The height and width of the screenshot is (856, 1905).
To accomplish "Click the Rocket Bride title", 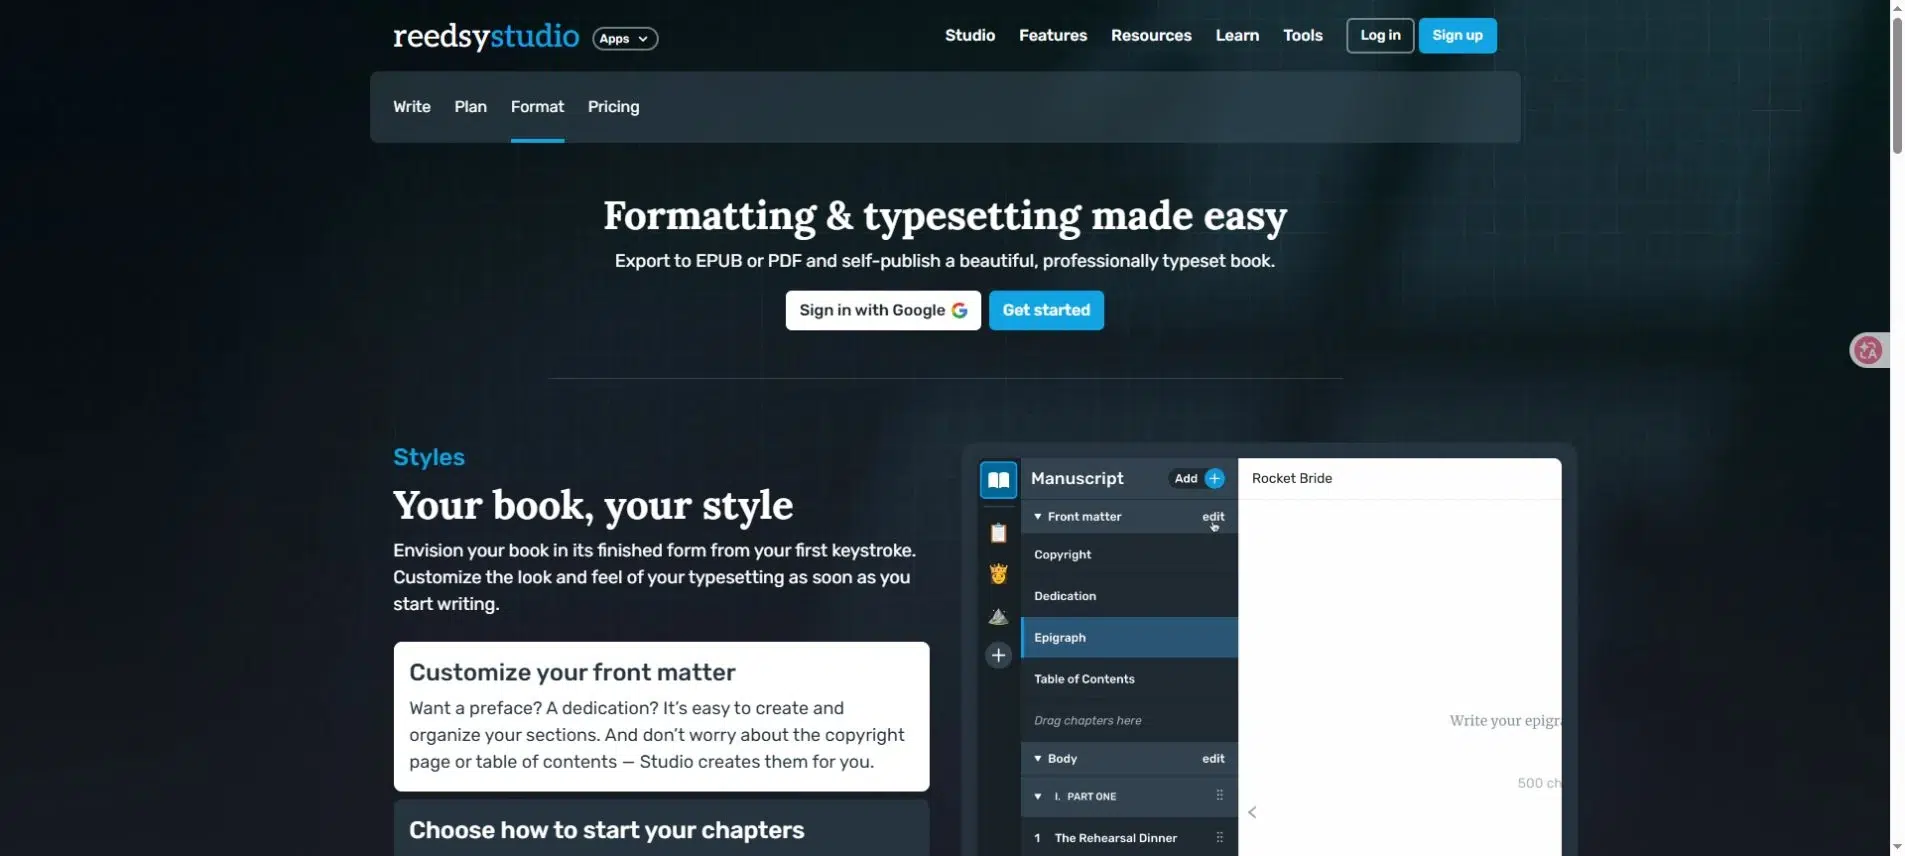I will pos(1292,478).
